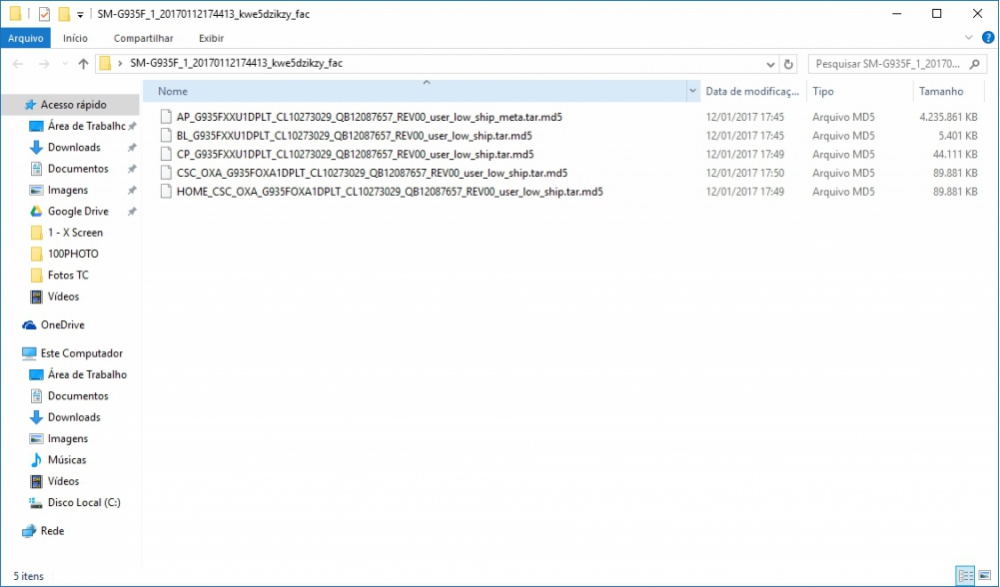The image size is (1000, 587).
Task: Open the address bar history dropdown
Action: click(772, 64)
